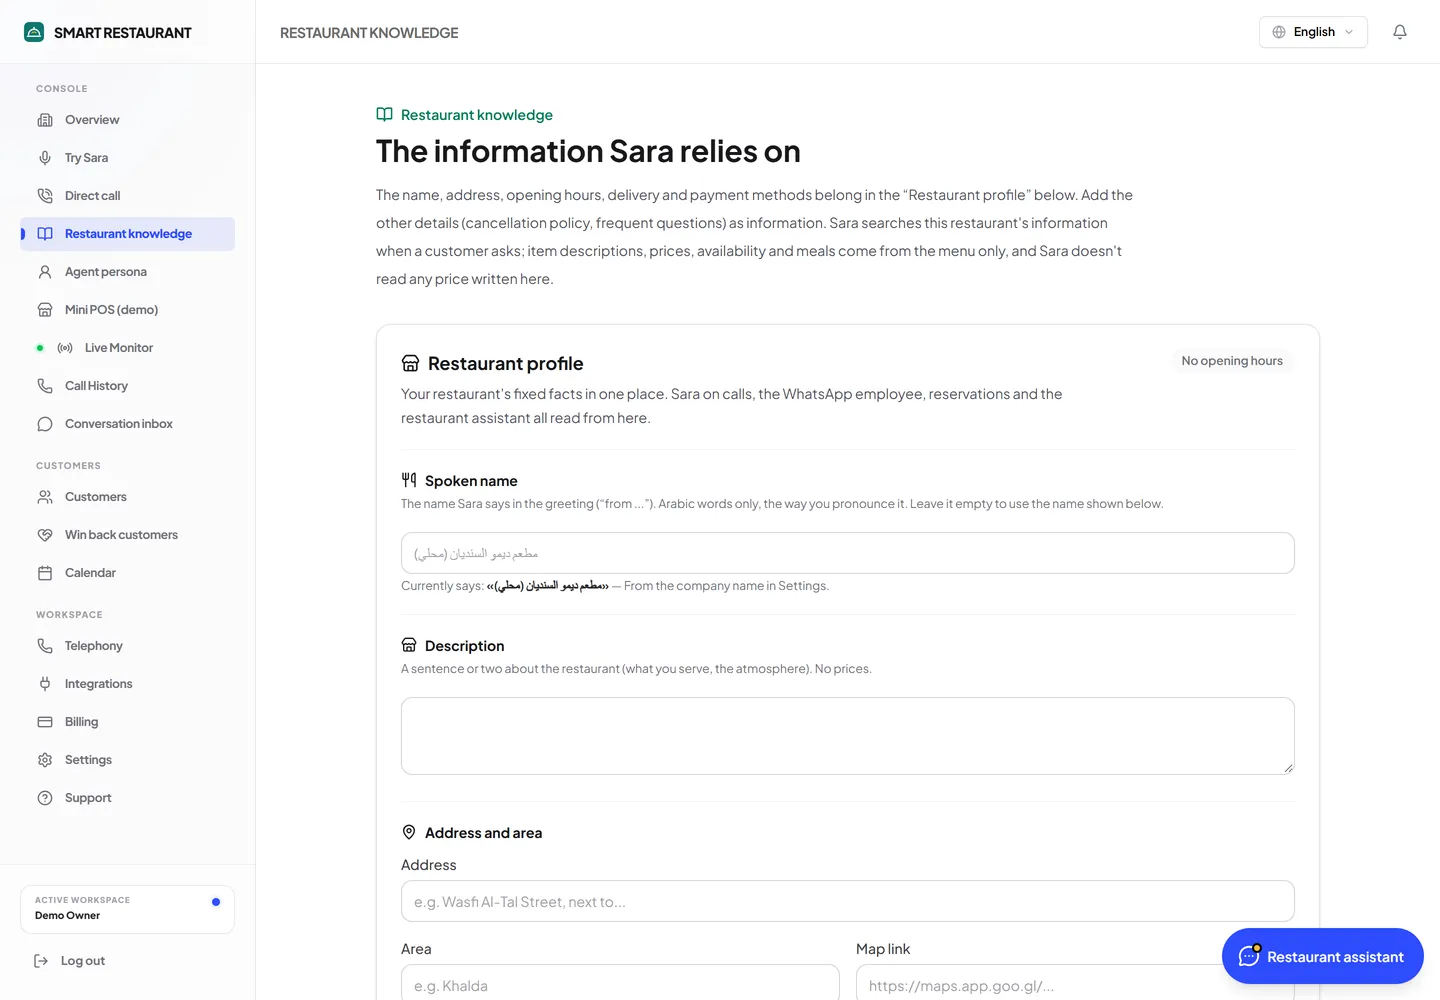Viewport: 1440px width, 1000px height.
Task: Click the Smart Restaurant logo icon
Action: 34,32
